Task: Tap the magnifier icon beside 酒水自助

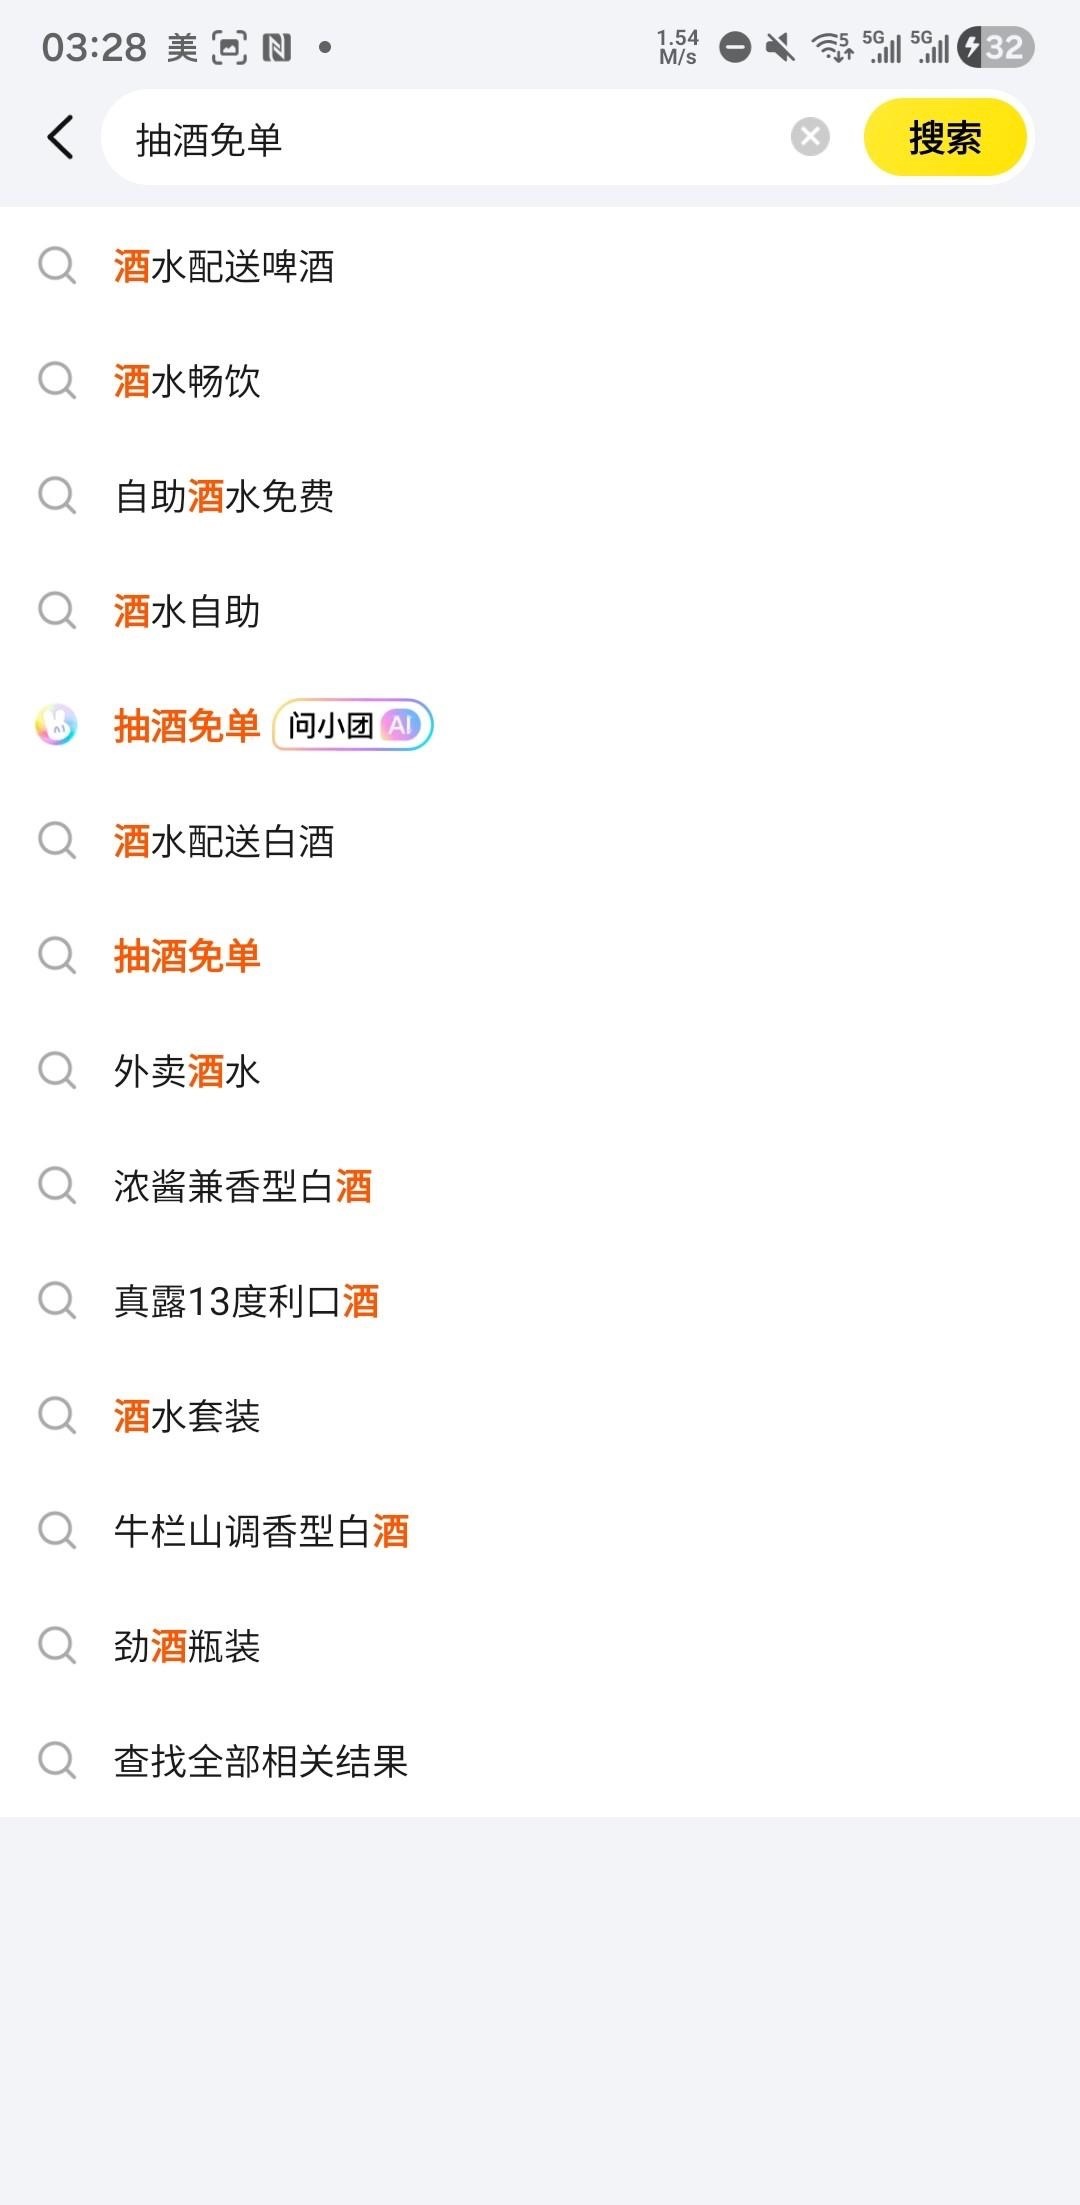Action: click(x=57, y=611)
